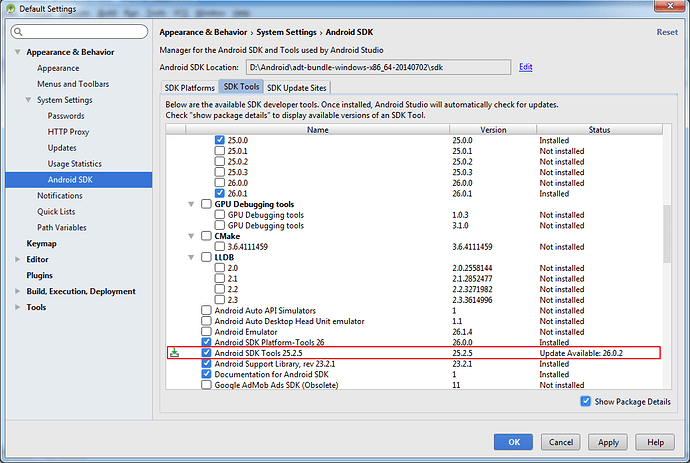Expand the Build, Execution, Deployment section

[17, 291]
